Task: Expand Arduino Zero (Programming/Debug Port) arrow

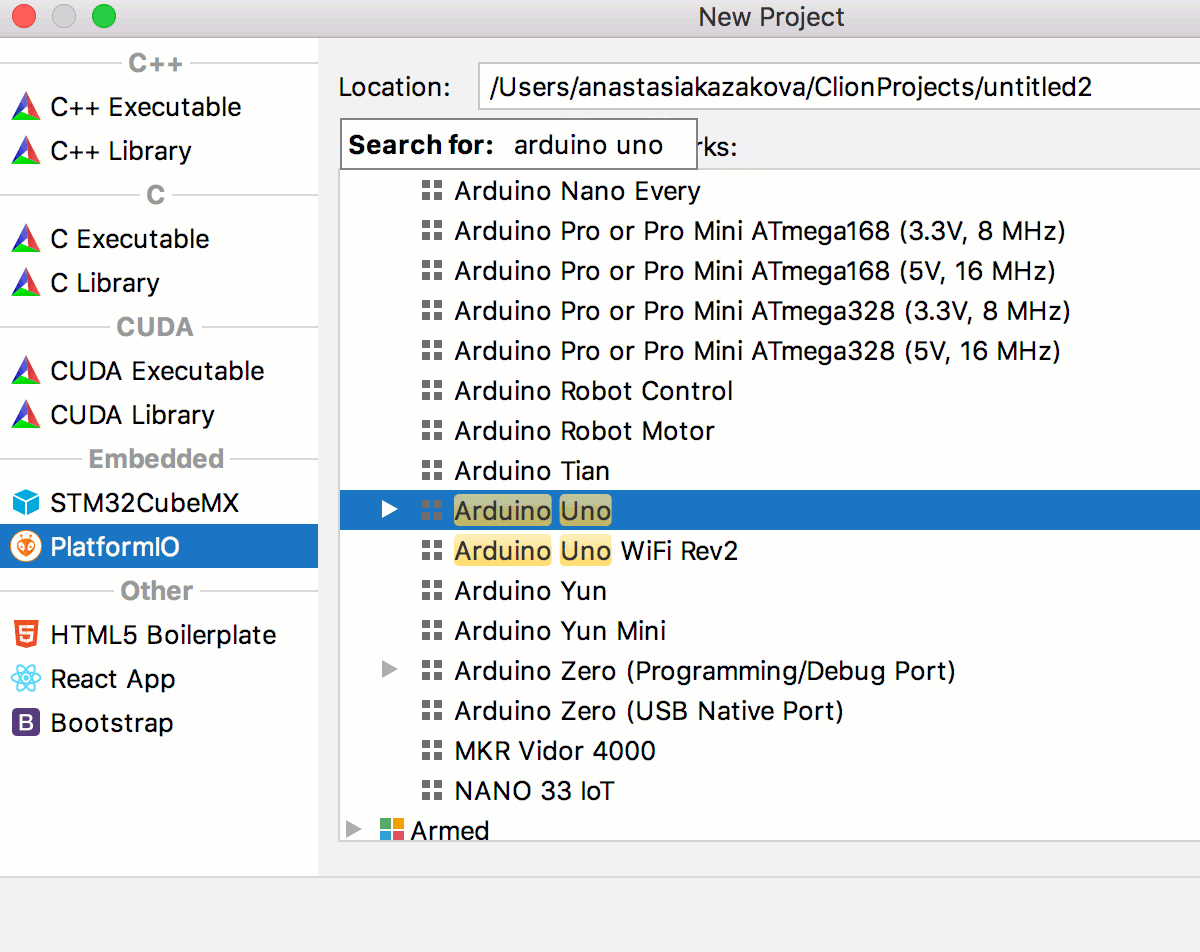Action: 390,670
